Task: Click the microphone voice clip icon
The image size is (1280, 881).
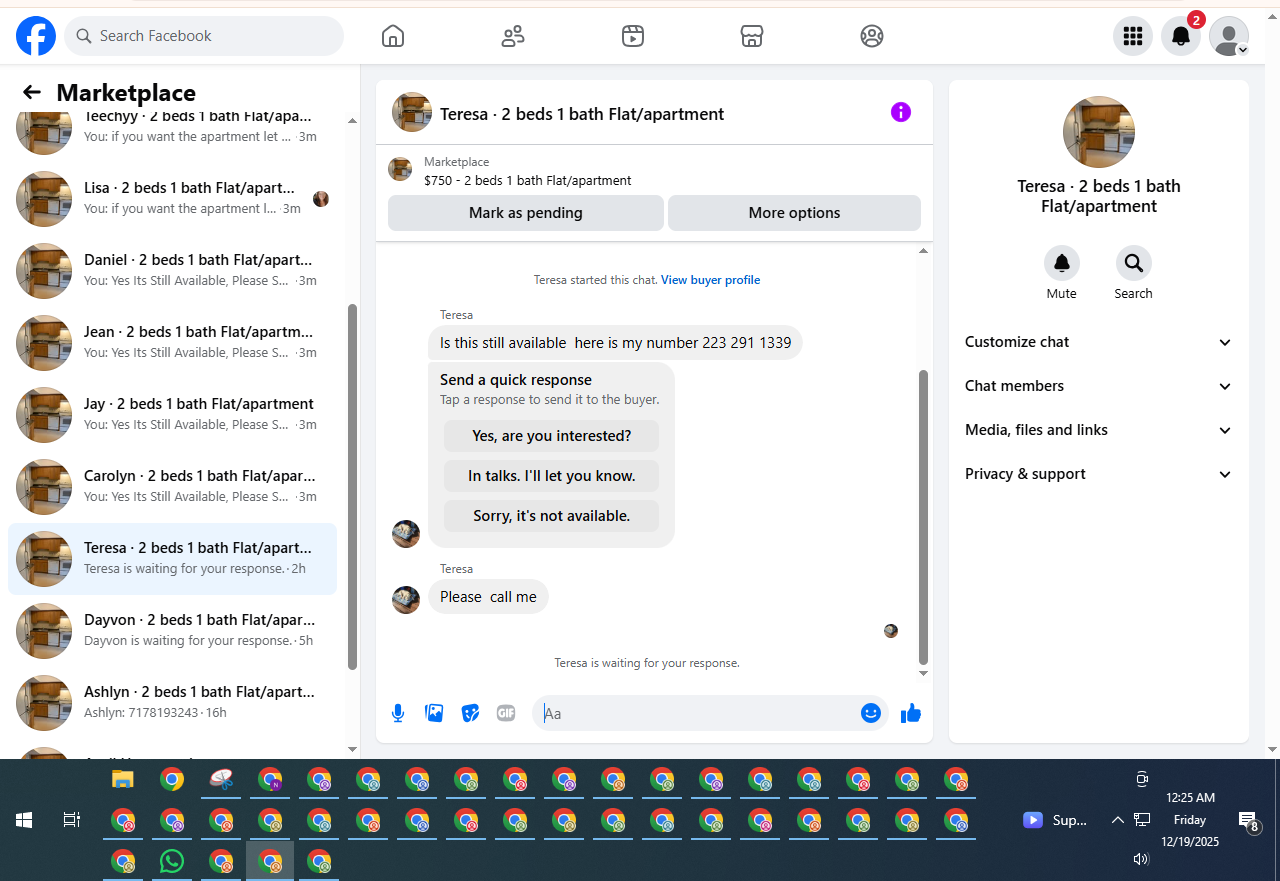Action: point(398,713)
